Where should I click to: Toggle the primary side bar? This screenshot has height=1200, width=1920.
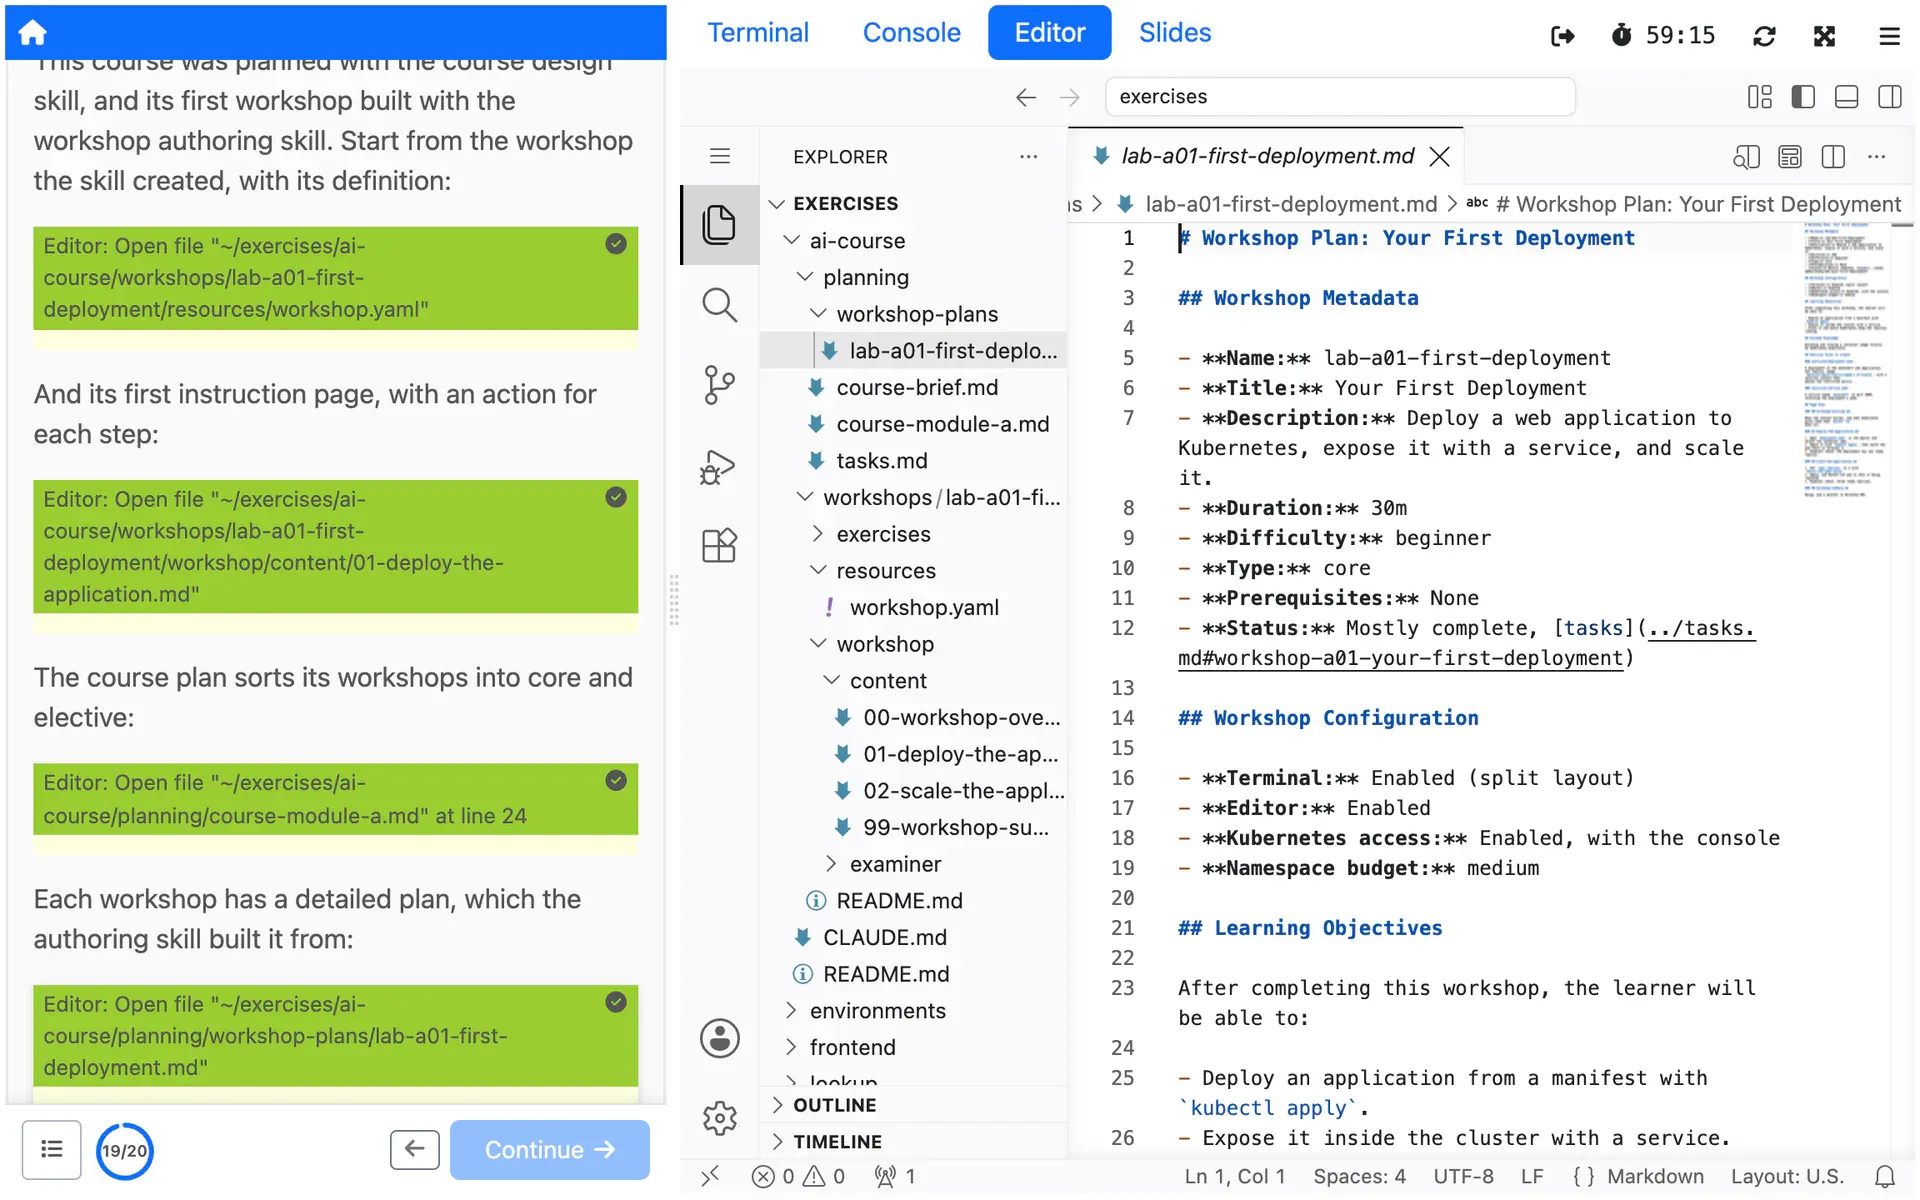(1803, 97)
